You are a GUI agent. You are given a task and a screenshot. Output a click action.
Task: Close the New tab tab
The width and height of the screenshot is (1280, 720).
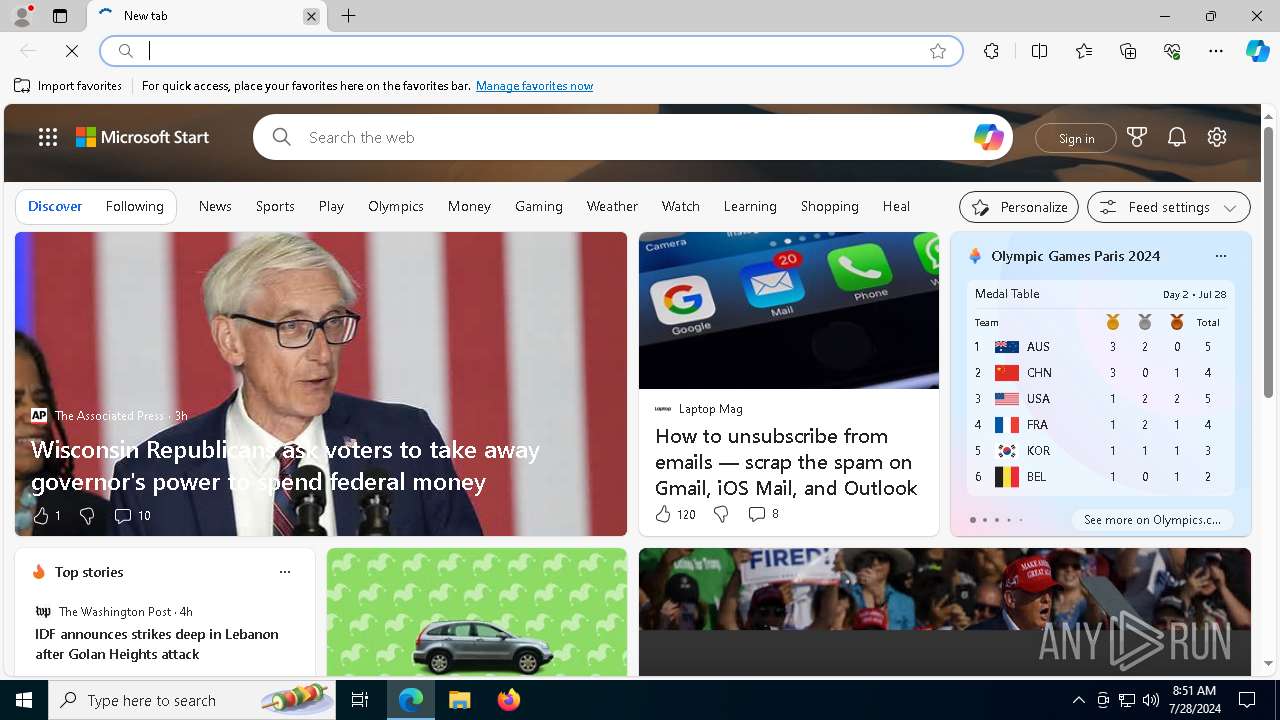[x=311, y=16]
